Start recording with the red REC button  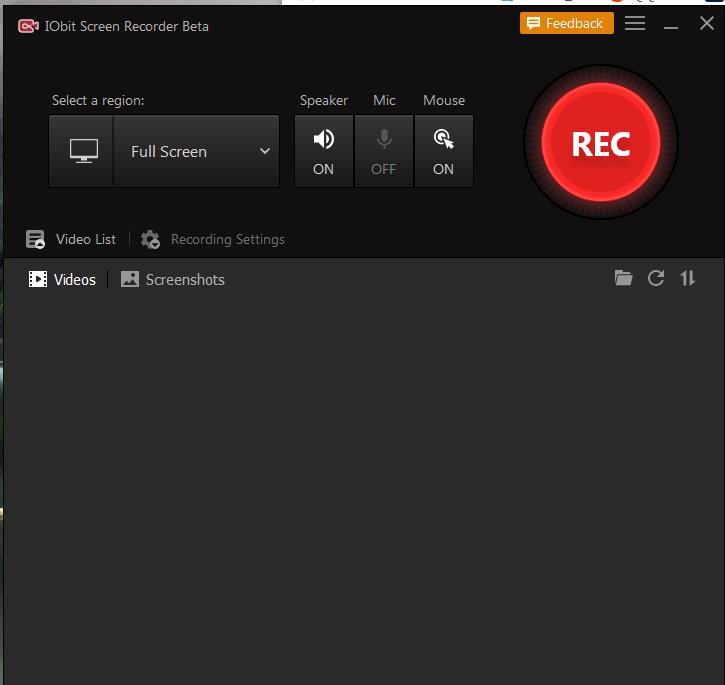601,142
